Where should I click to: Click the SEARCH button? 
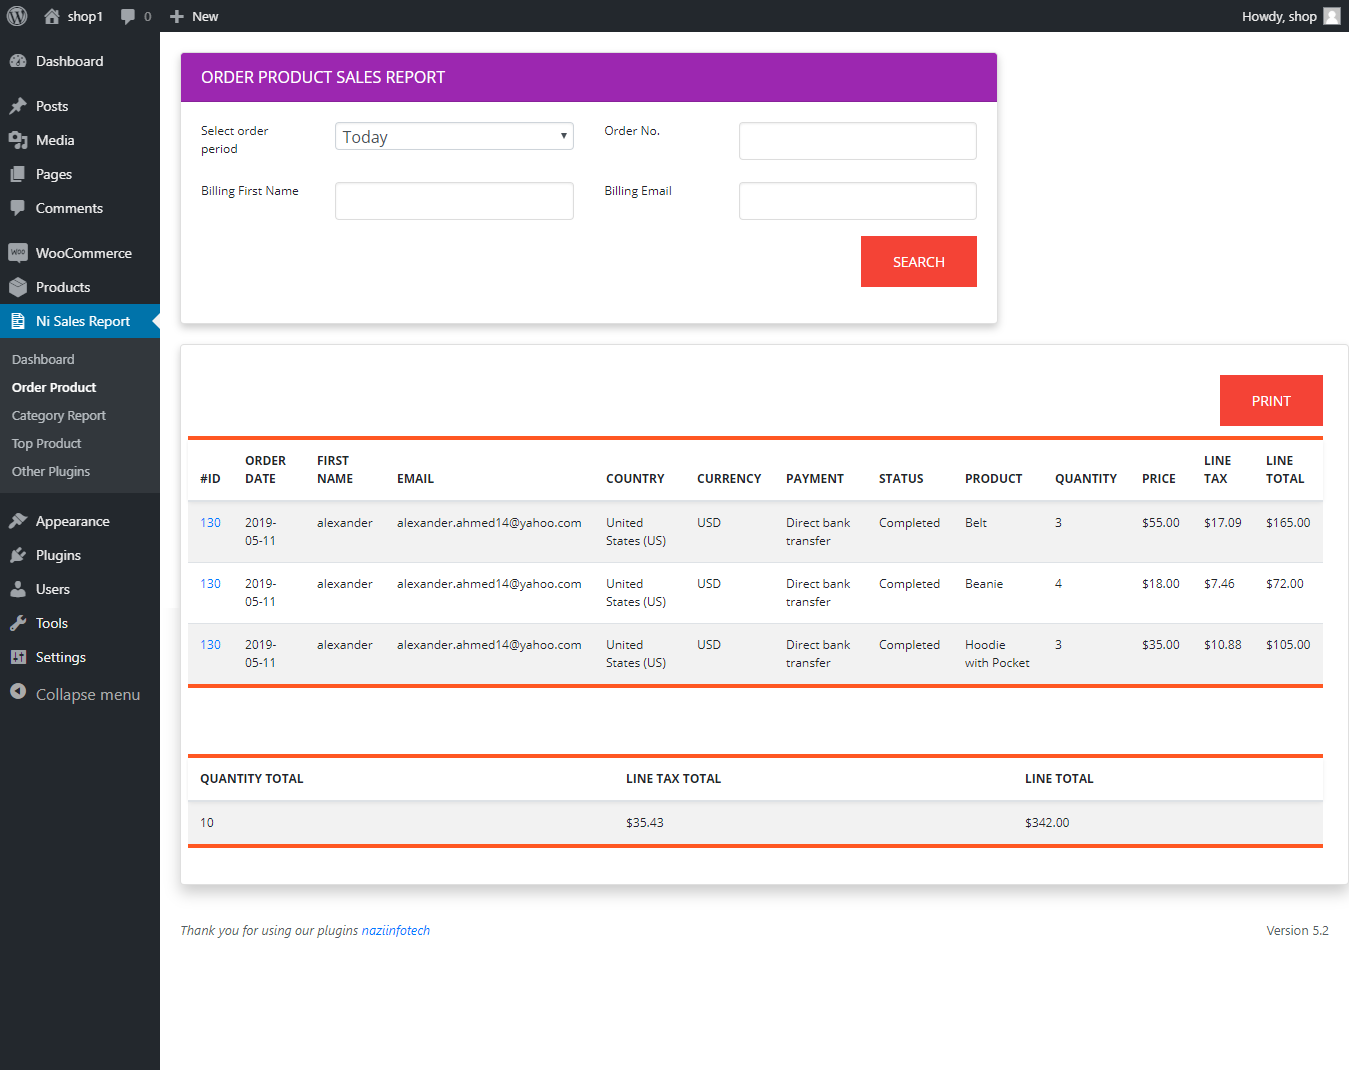coord(918,261)
